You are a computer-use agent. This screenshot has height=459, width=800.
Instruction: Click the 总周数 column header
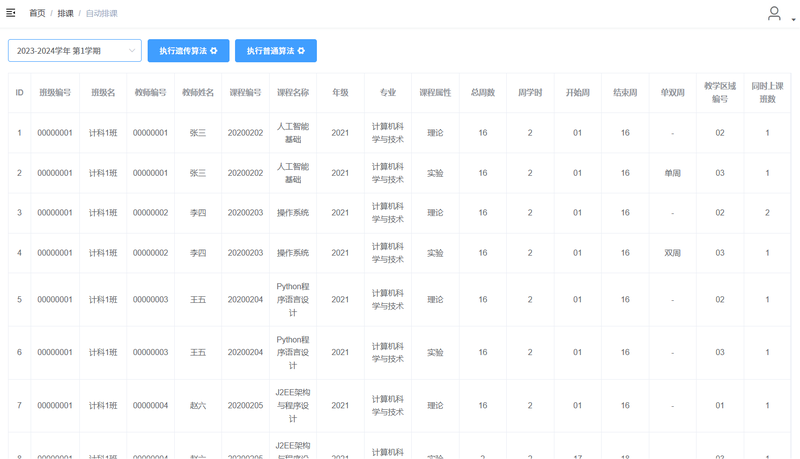coord(483,93)
